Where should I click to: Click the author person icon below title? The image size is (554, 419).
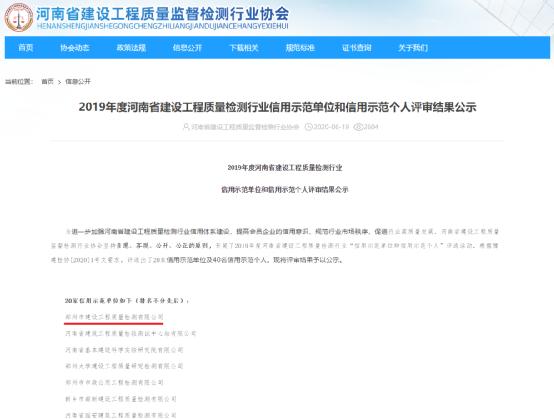click(186, 126)
